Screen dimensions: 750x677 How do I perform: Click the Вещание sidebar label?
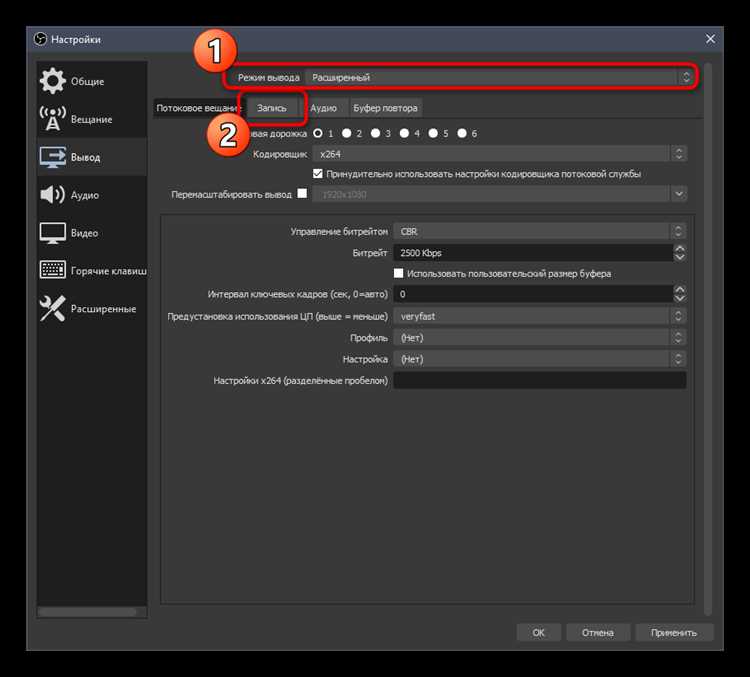(91, 119)
